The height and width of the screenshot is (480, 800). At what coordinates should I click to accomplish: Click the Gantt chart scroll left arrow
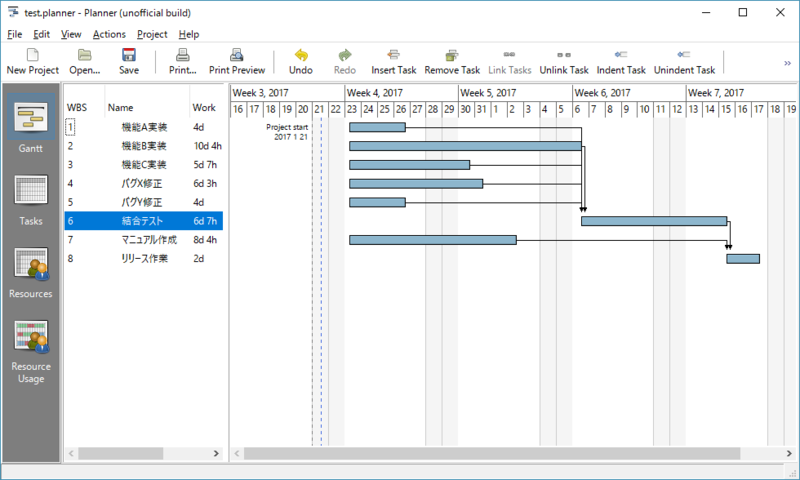pos(236,453)
